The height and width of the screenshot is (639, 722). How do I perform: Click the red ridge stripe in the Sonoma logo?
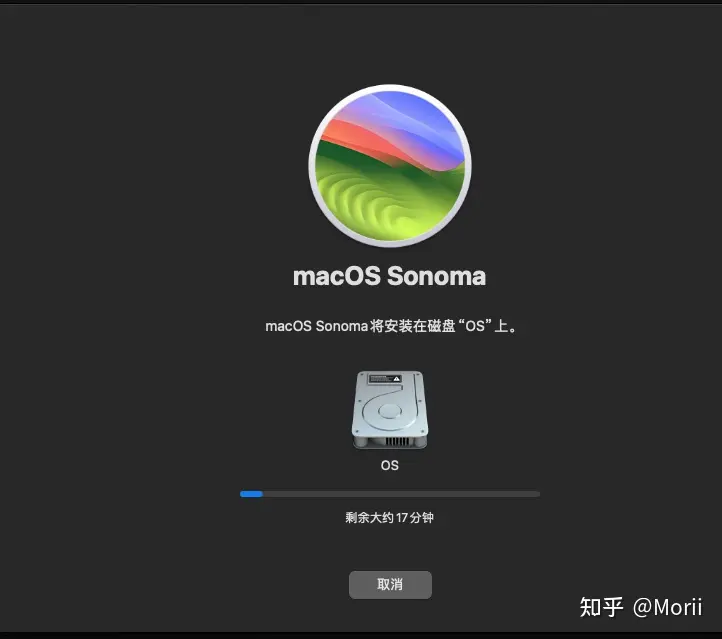coord(368,138)
